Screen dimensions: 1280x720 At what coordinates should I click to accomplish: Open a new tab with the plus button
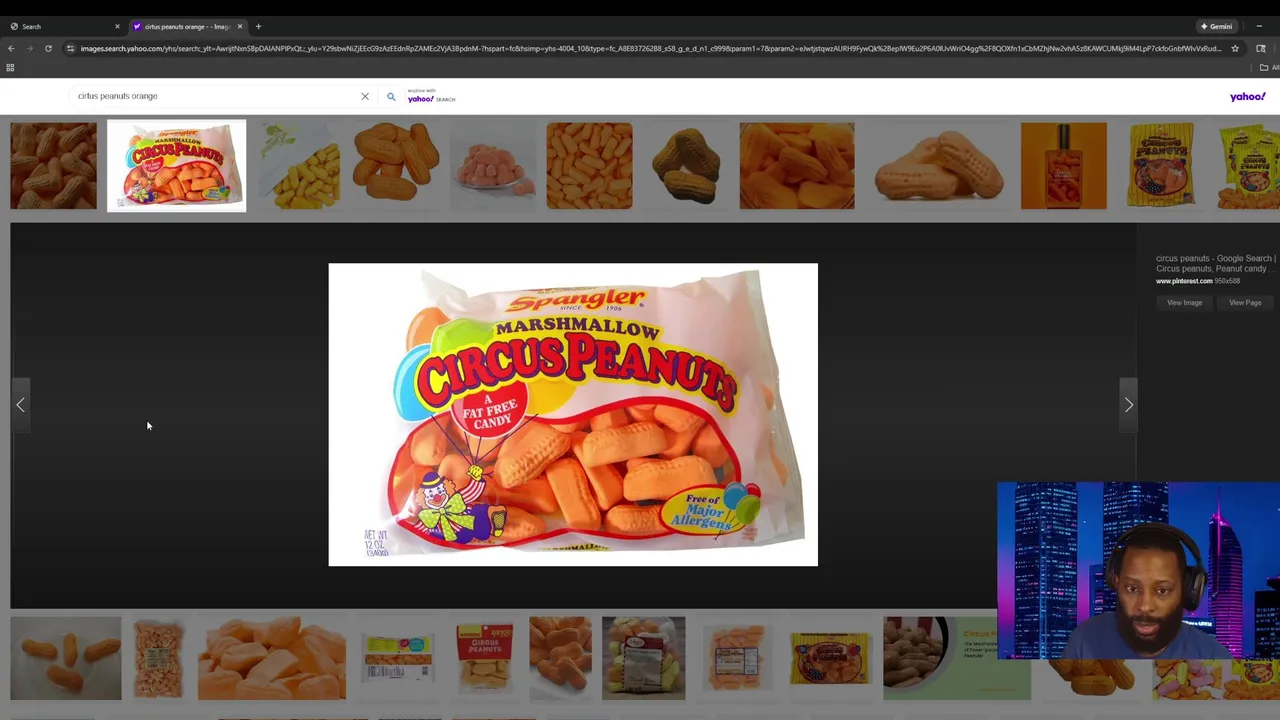tap(258, 26)
